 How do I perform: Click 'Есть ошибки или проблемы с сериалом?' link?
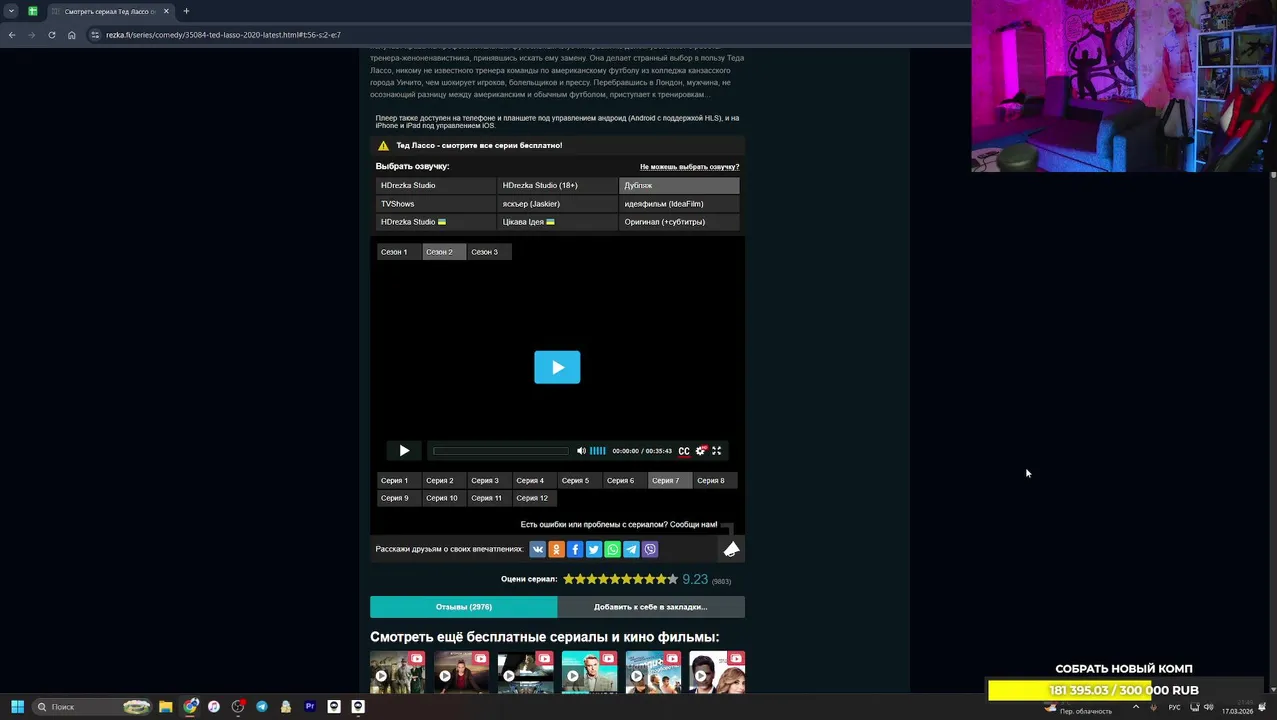[619, 525]
